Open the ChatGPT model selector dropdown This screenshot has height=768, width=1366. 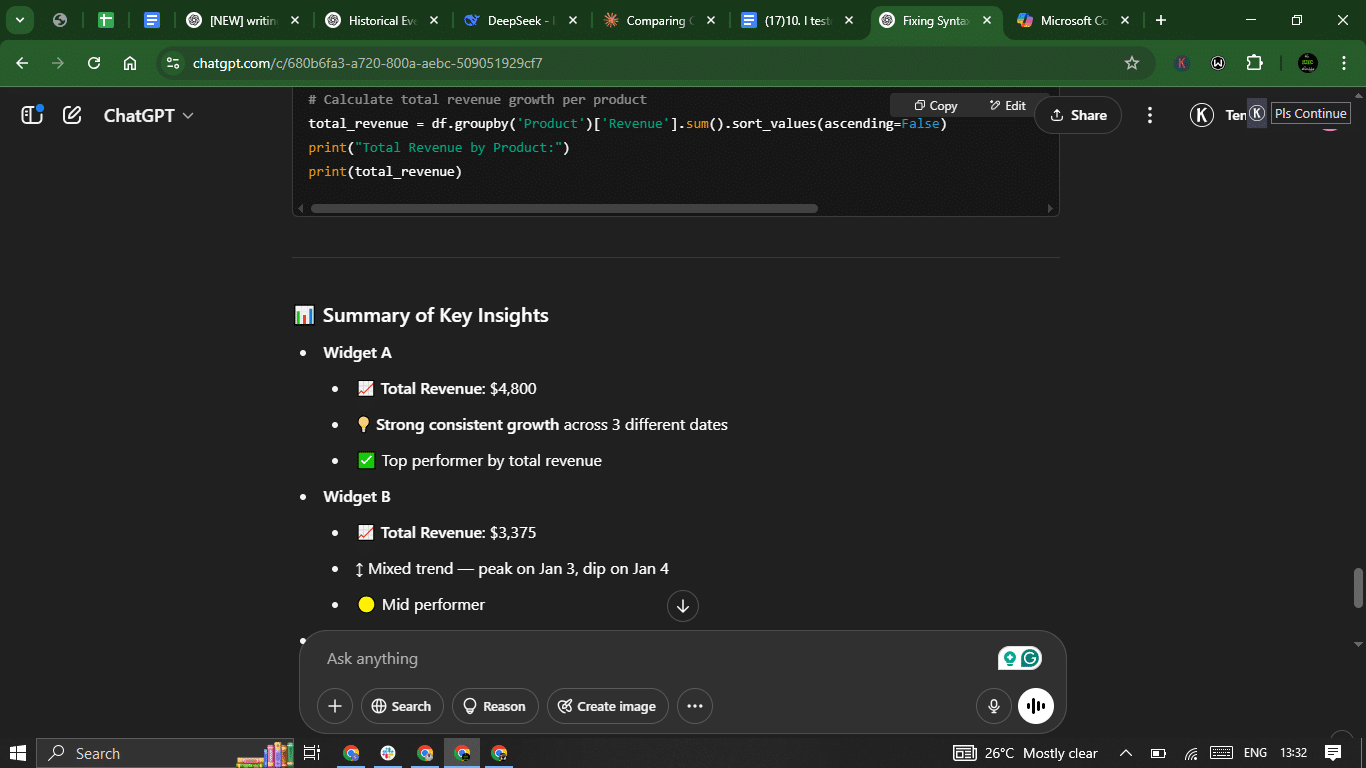(149, 116)
